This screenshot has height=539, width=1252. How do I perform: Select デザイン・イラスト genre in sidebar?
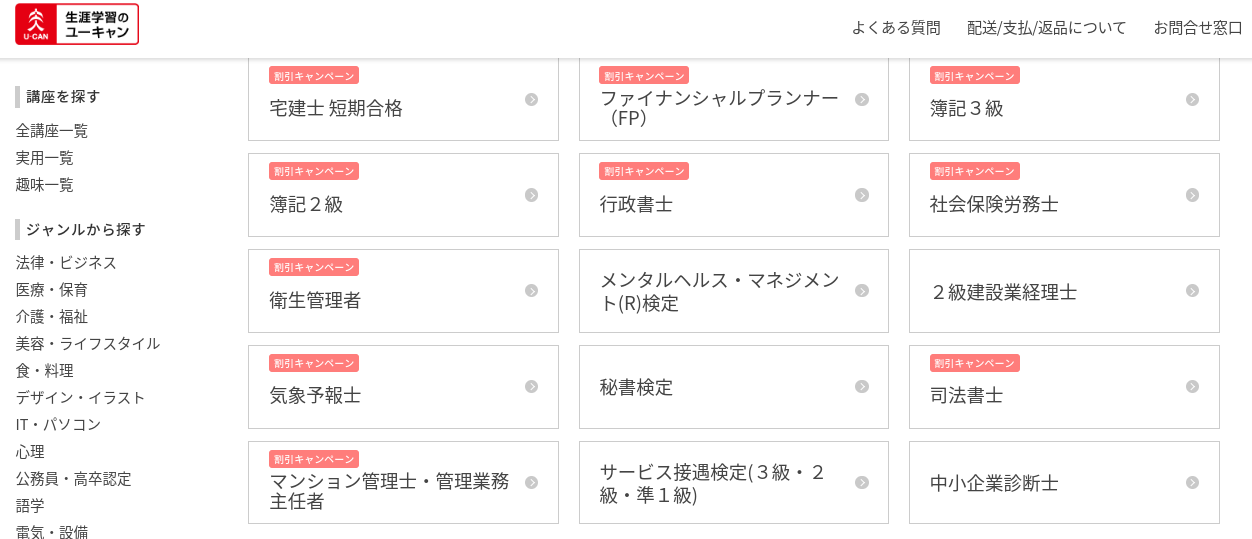(80, 398)
